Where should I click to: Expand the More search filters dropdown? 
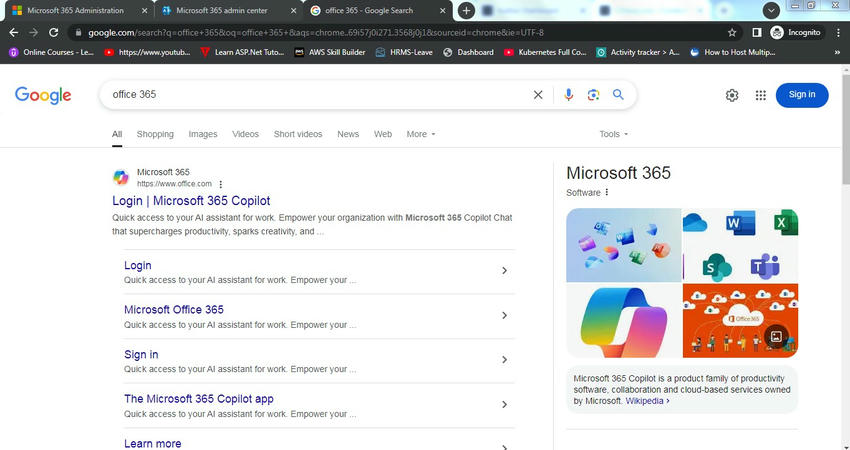(x=421, y=134)
